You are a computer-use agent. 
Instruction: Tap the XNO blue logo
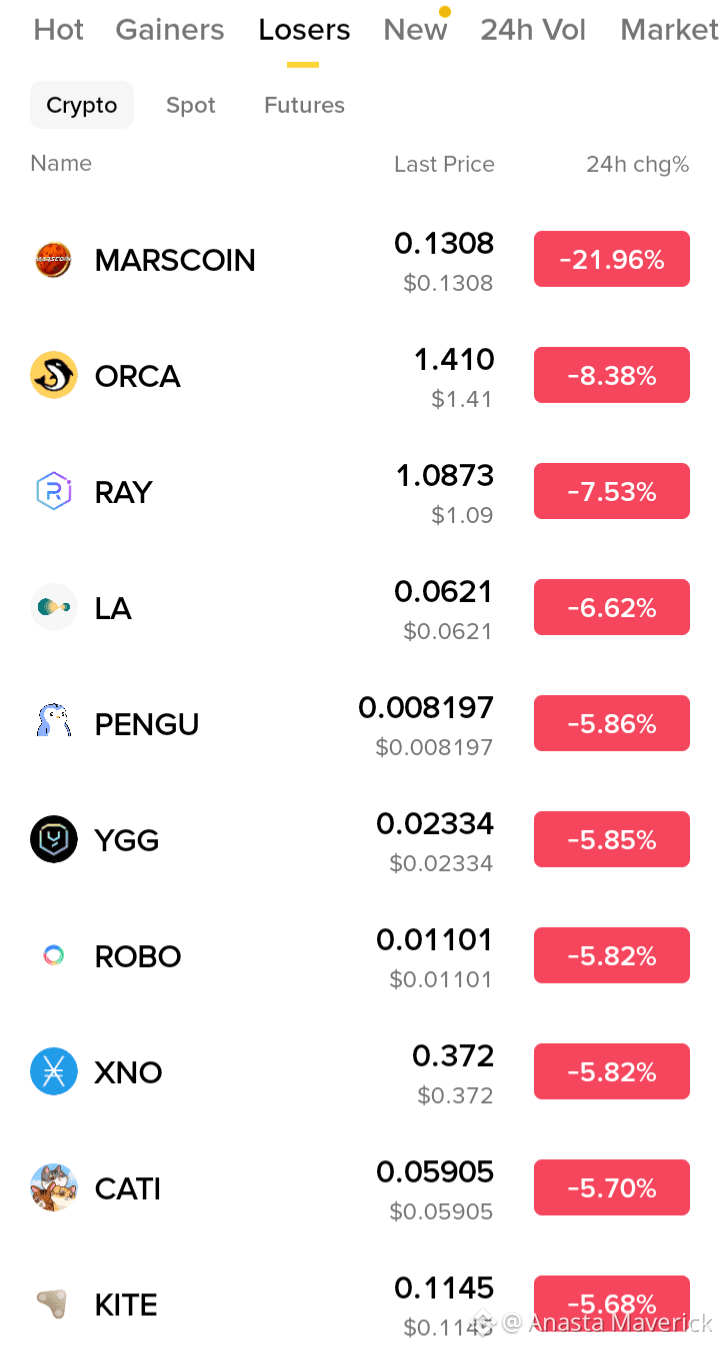(x=54, y=1072)
